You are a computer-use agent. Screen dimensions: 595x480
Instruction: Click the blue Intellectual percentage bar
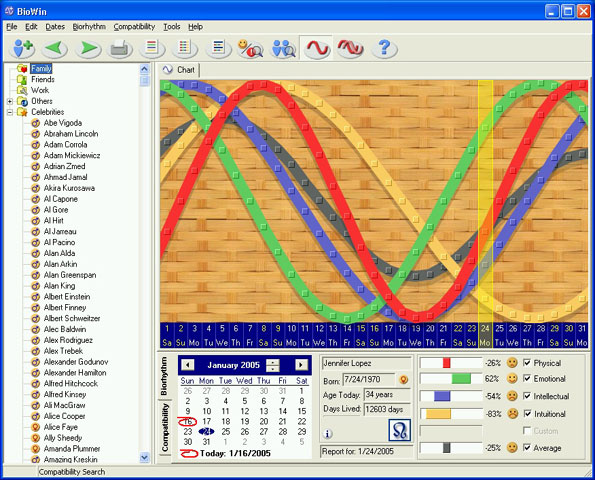pos(442,396)
